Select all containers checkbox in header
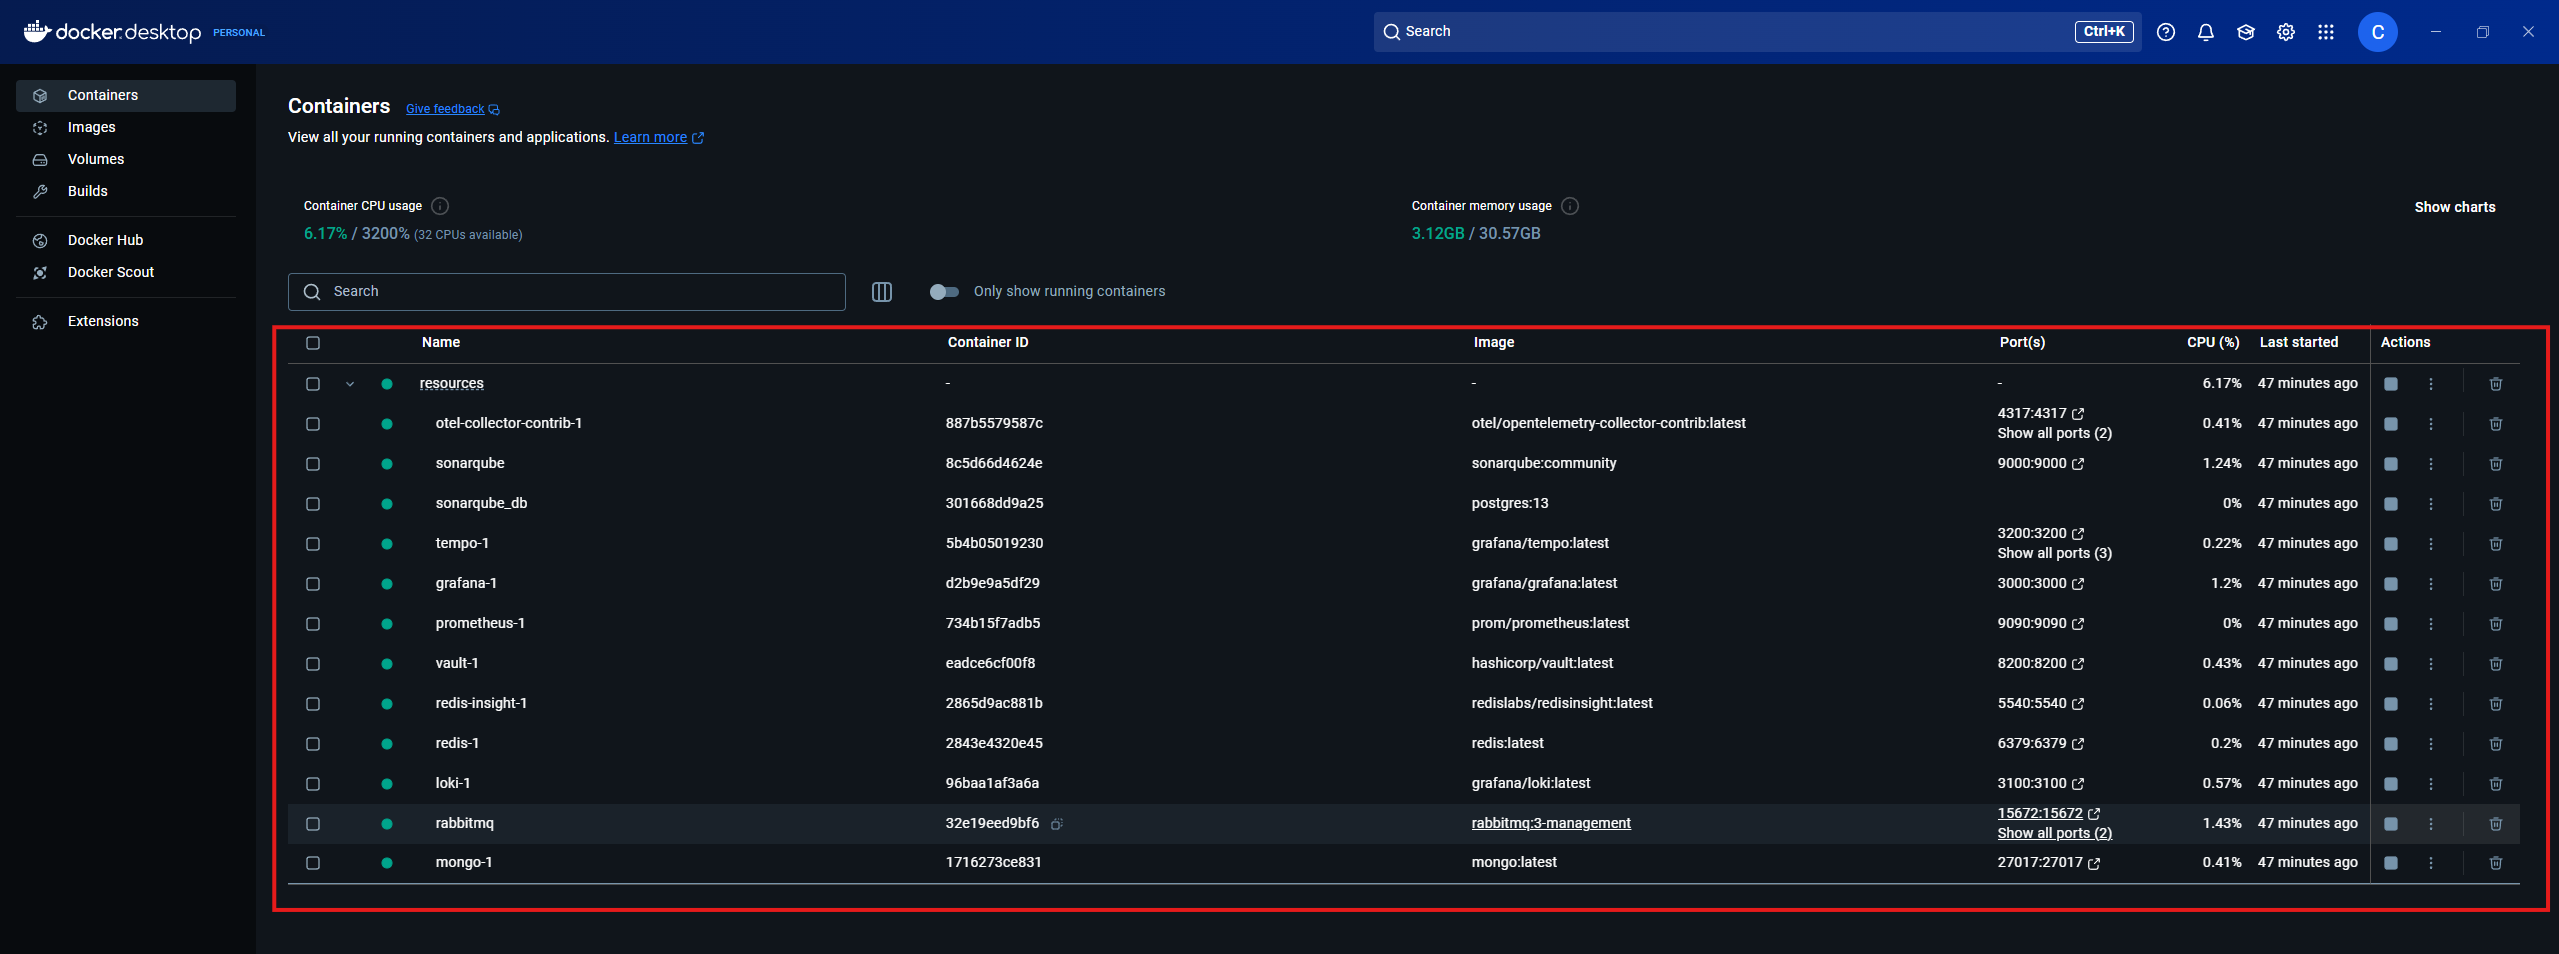Image resolution: width=2559 pixels, height=954 pixels. click(313, 343)
